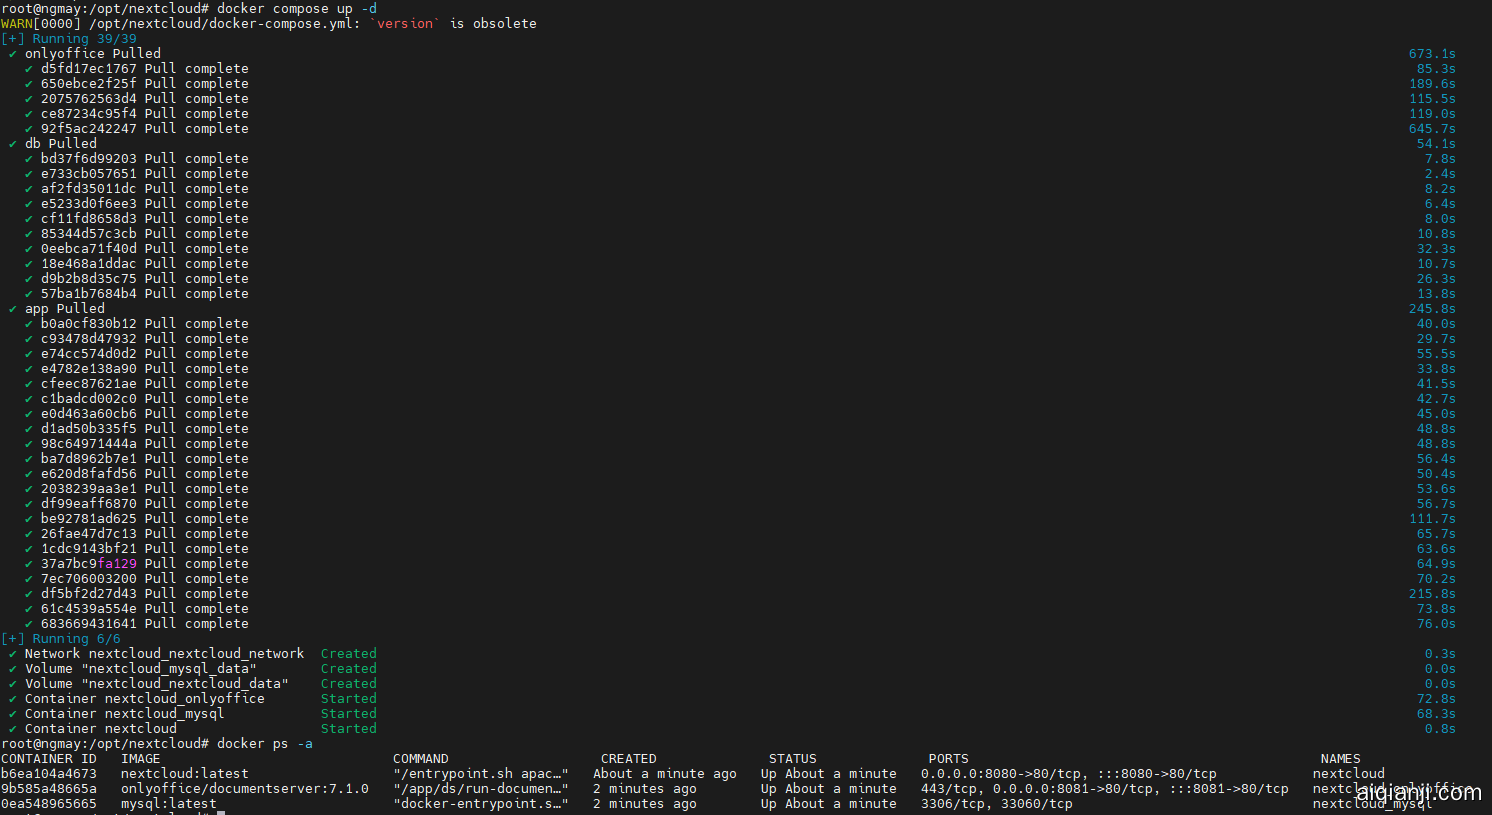Click checkmark beside Network nextcloud_nextcloud_network
The height and width of the screenshot is (815, 1492).
12,654
